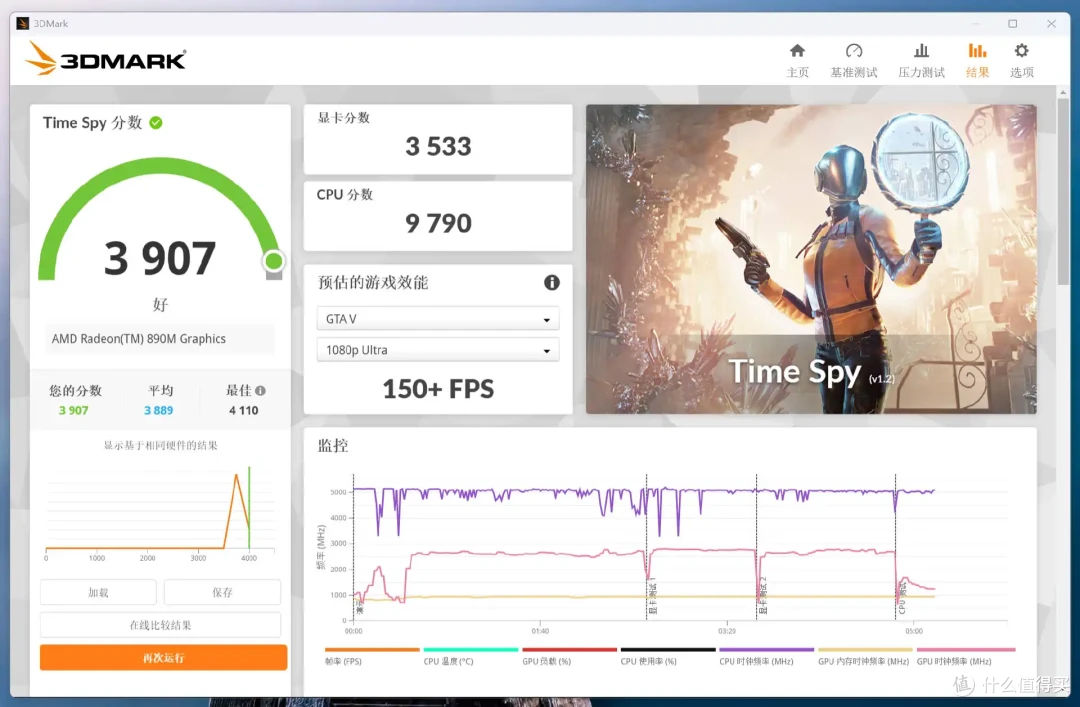Viewport: 1080px width, 707px height.
Task: Maximize the 3DMark window
Action: pos(1012,23)
